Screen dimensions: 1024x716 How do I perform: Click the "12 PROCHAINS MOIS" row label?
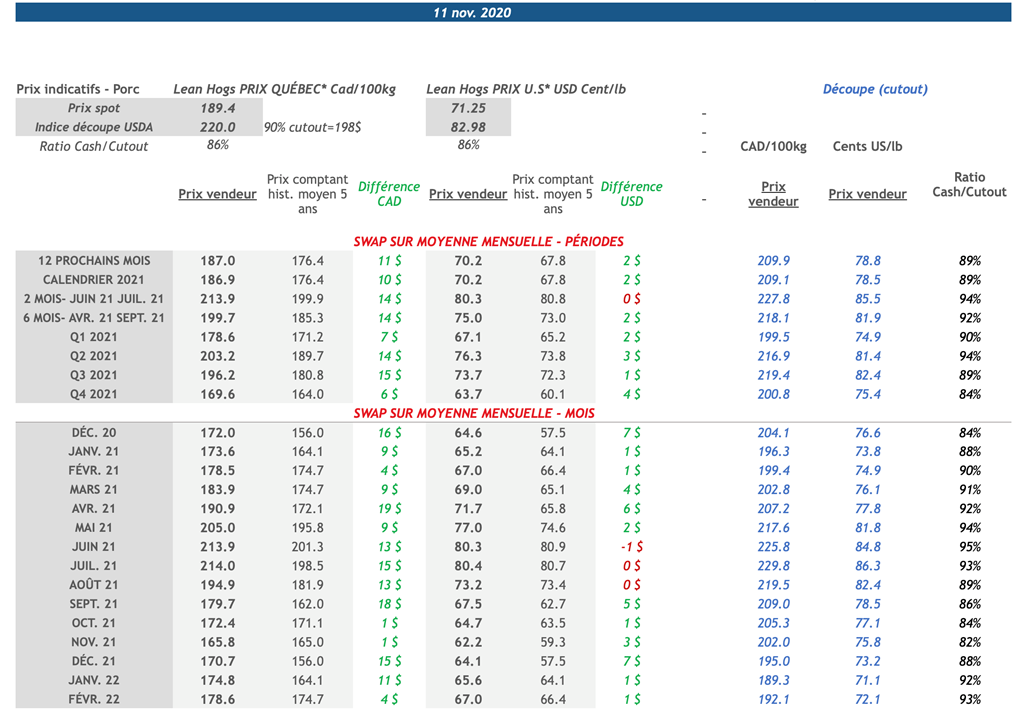[93, 260]
